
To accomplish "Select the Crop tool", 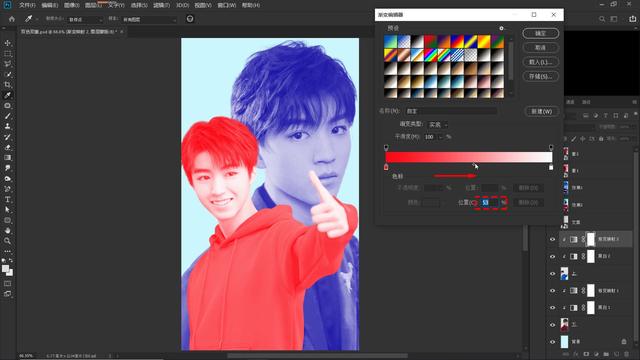I will click(7, 84).
